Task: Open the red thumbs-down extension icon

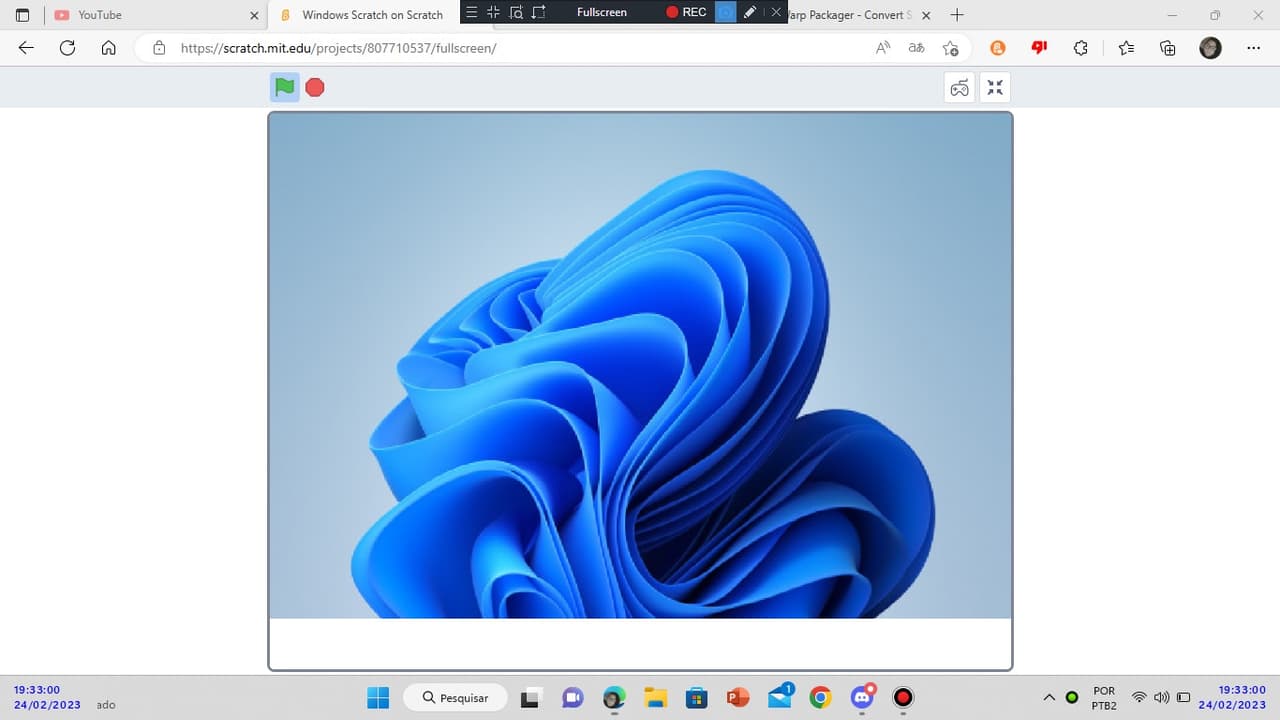Action: pyautogui.click(x=1039, y=47)
